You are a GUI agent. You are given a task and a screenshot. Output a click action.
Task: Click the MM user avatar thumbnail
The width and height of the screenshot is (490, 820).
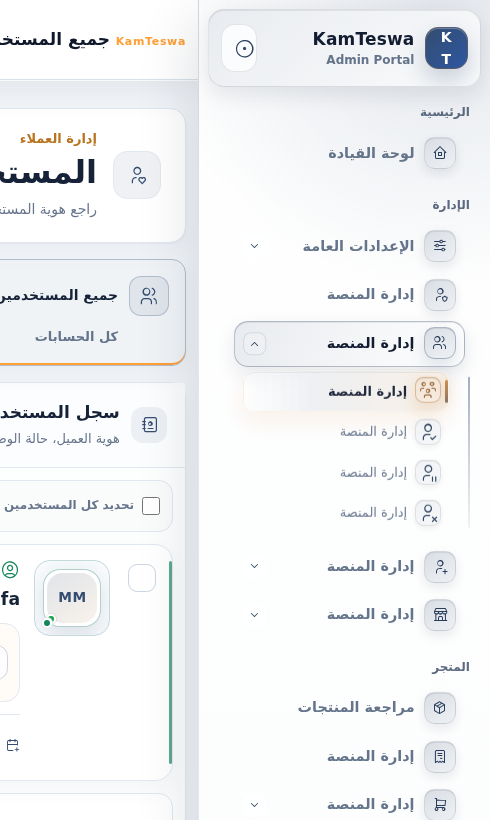click(x=72, y=598)
